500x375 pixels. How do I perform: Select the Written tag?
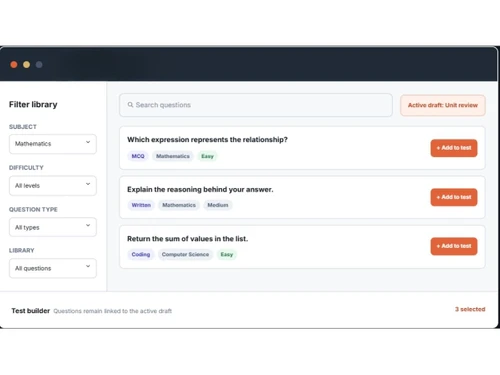(x=141, y=205)
